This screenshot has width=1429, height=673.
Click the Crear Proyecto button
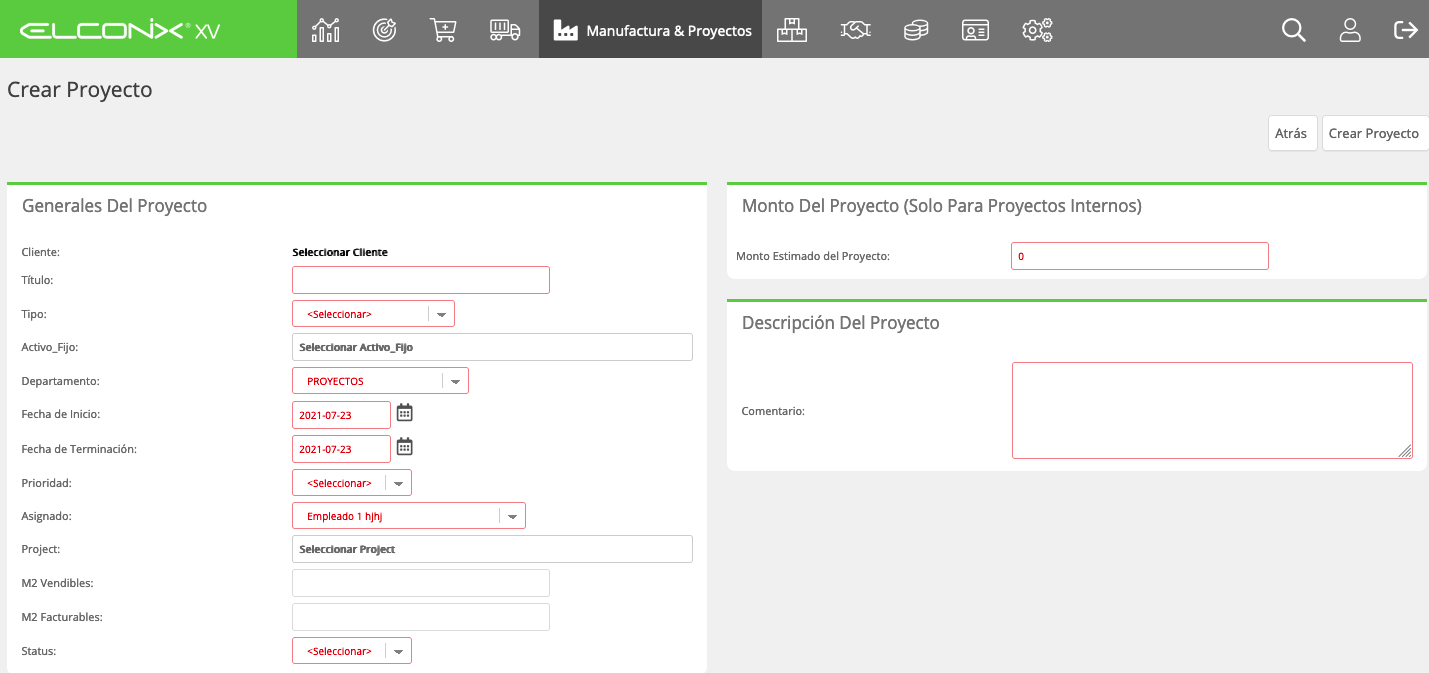pyautogui.click(x=1374, y=133)
